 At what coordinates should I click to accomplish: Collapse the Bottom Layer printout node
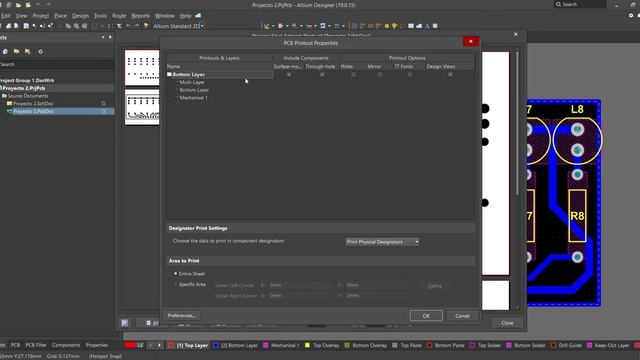169,74
